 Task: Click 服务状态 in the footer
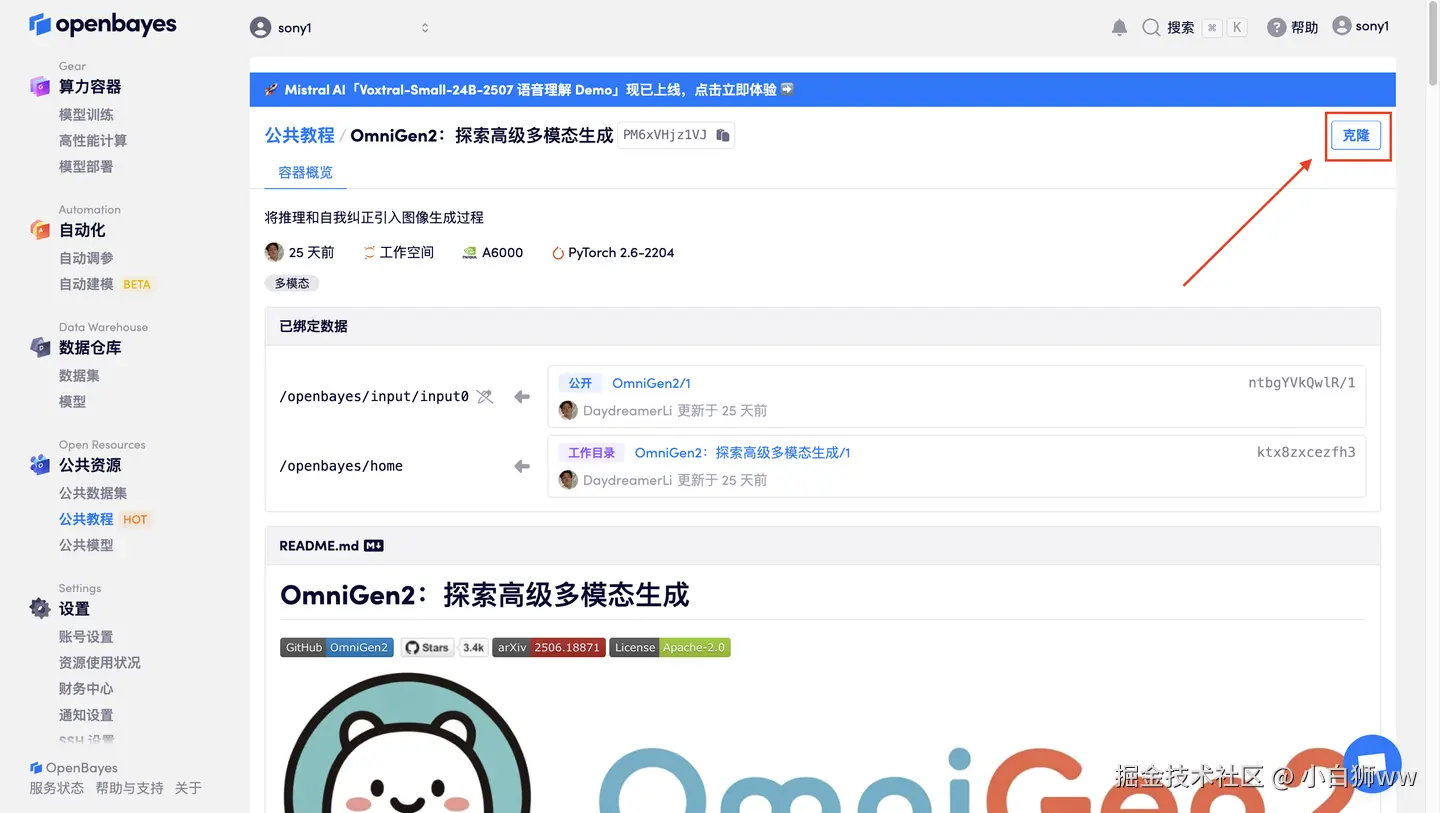coord(57,788)
